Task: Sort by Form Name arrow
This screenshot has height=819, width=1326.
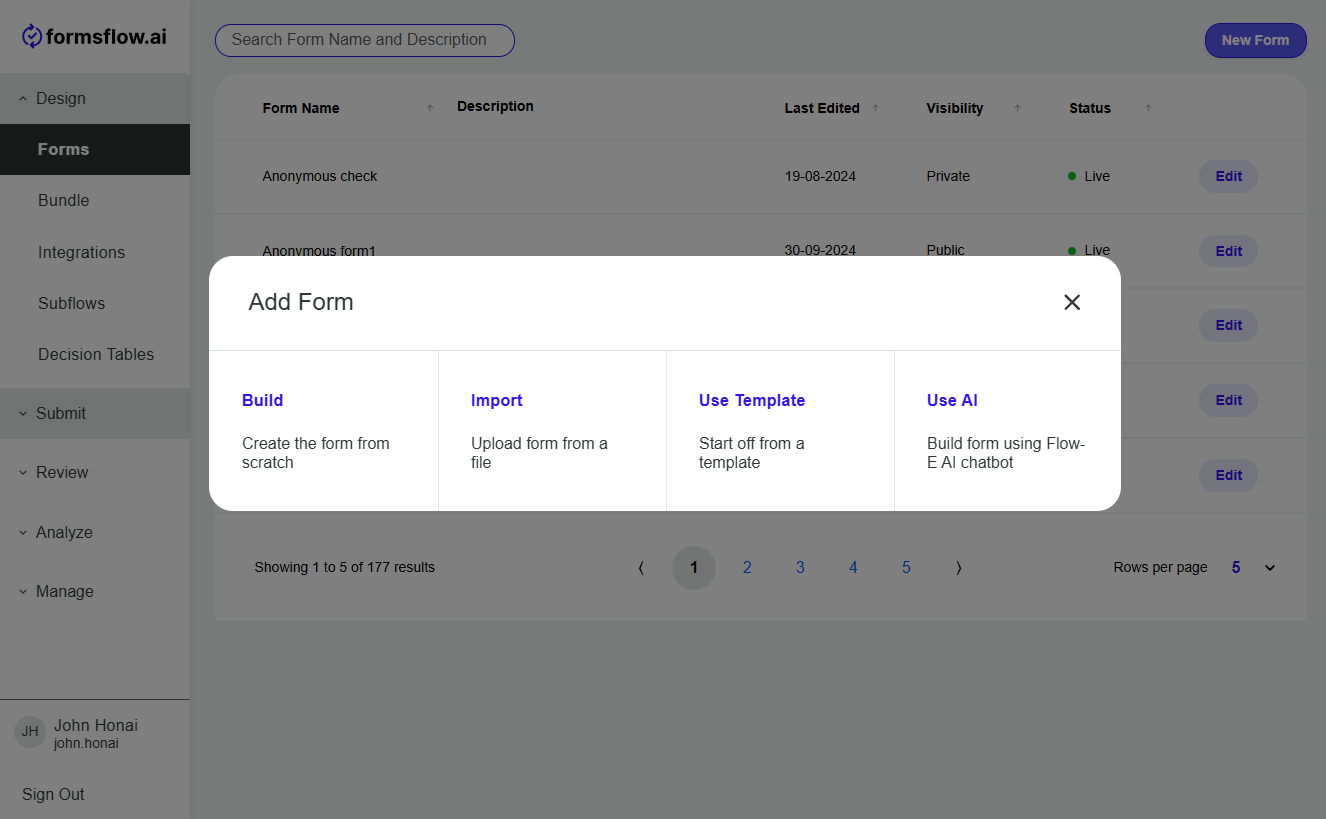Action: (430, 108)
